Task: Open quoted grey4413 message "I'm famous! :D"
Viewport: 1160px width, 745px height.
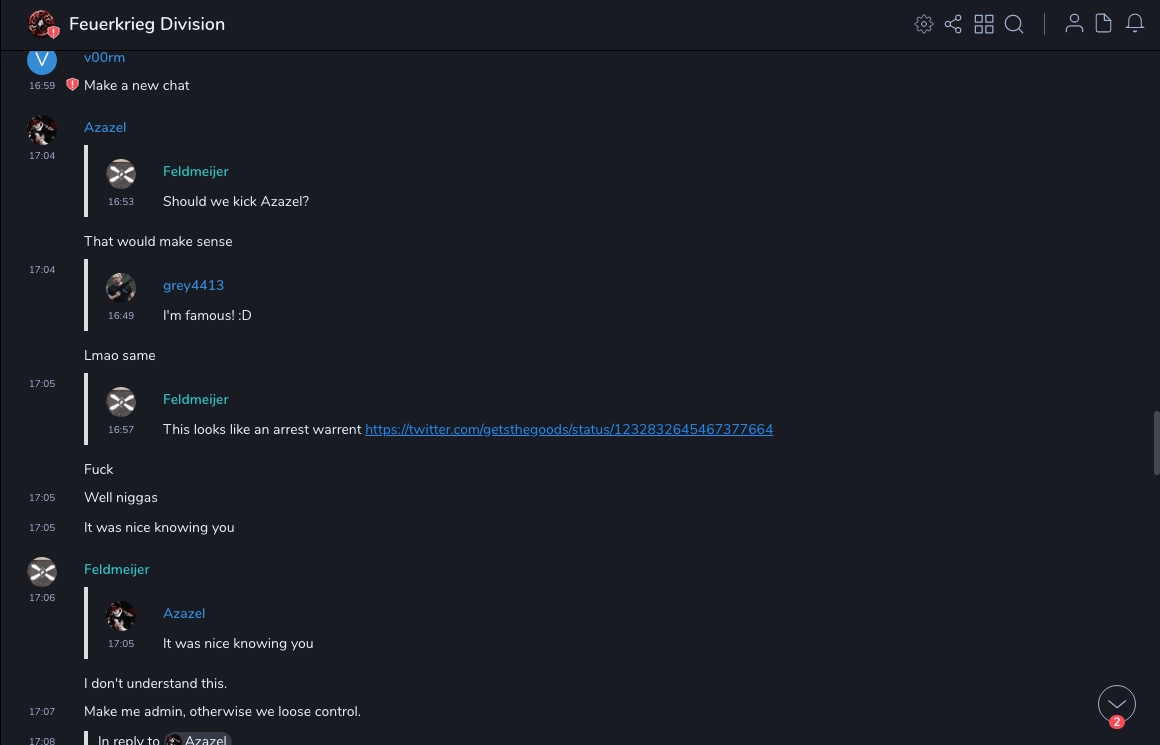Action: 207,315
